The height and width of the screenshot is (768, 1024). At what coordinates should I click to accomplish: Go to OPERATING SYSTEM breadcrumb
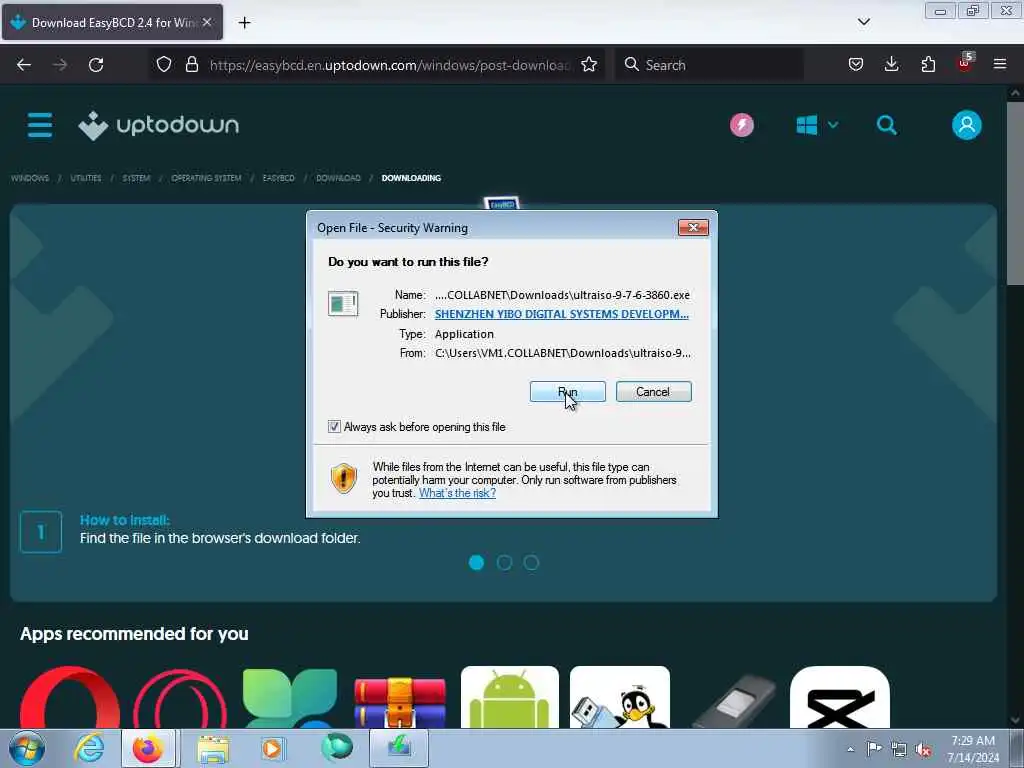(x=206, y=178)
